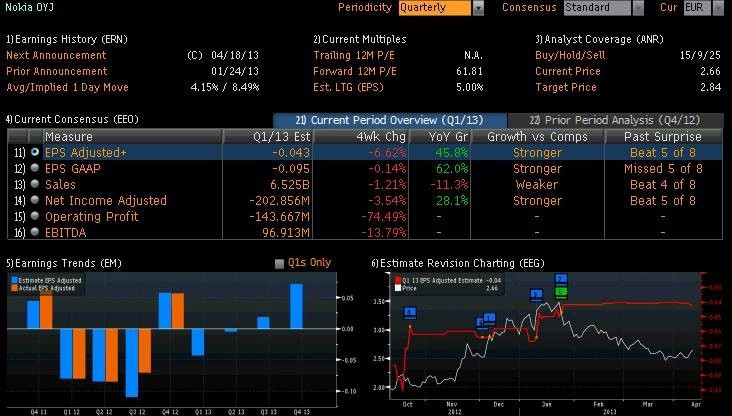
Task: Click the 'Weaker' growth vs comps cell
Action: pos(537,184)
